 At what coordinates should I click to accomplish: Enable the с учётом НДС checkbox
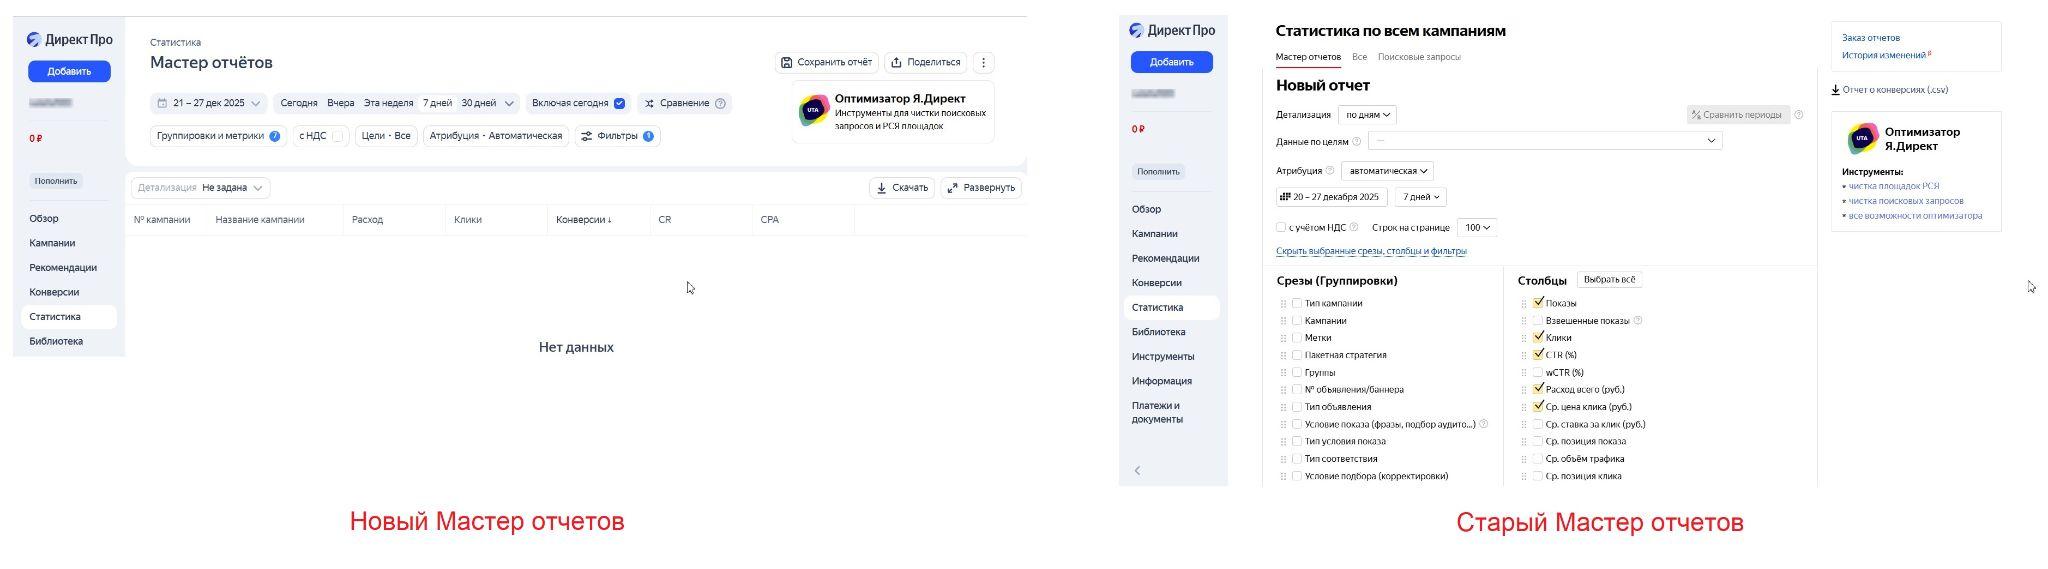click(1281, 227)
